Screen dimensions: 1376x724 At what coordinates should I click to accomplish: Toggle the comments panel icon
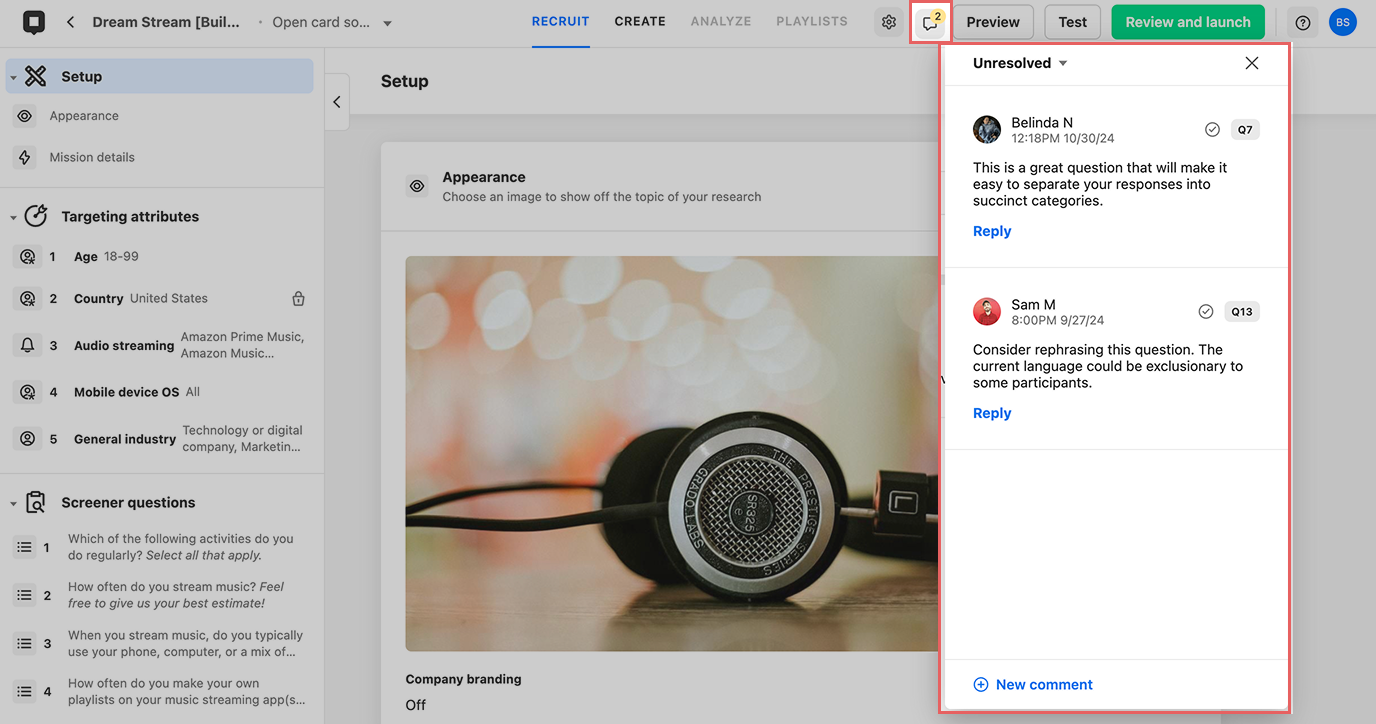pos(930,22)
